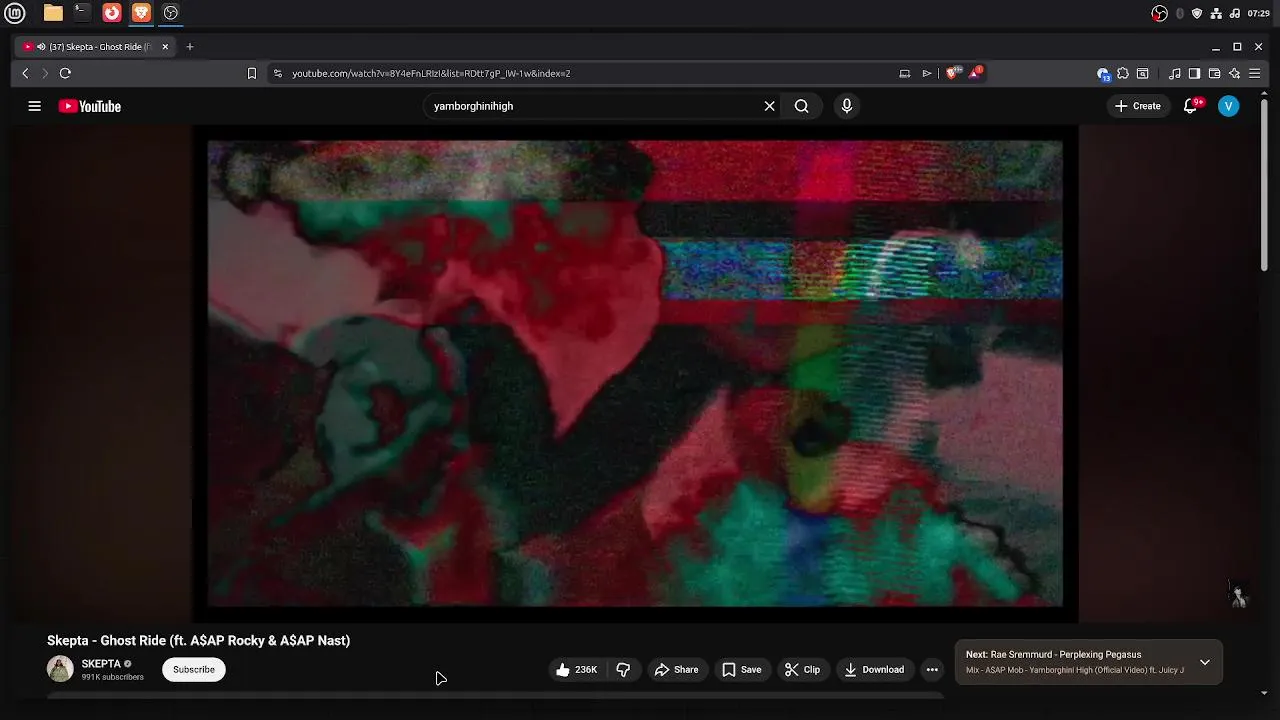1280x720 pixels.
Task: Like the video (236K)
Action: (x=577, y=670)
